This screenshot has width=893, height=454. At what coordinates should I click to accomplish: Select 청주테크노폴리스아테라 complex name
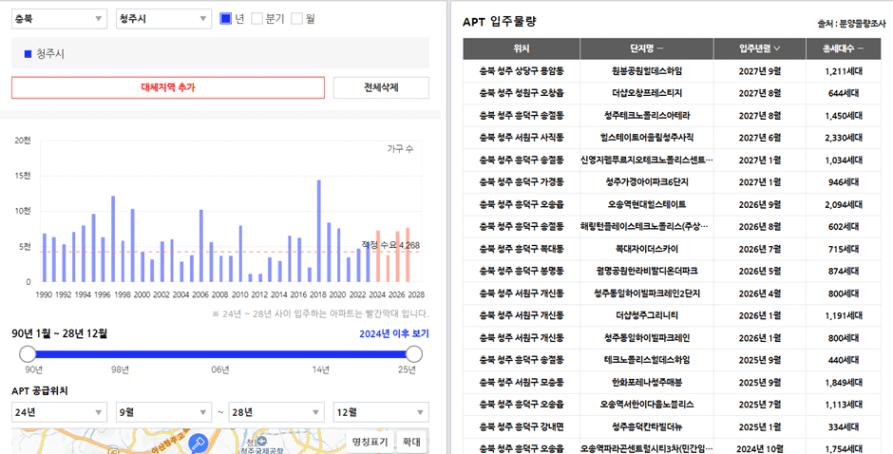[646, 116]
